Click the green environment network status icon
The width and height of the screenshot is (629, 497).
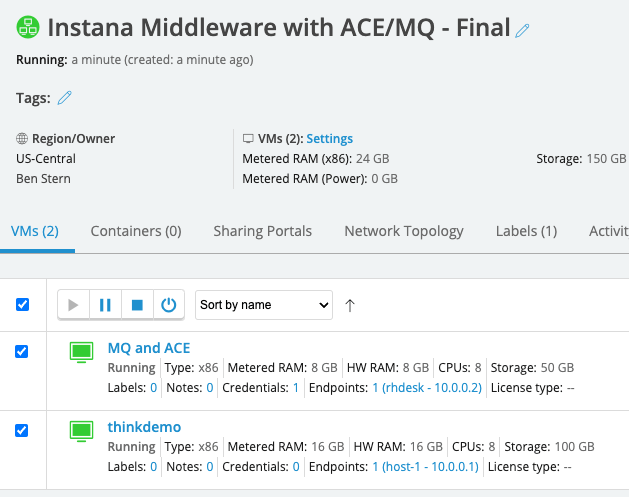click(x=28, y=27)
